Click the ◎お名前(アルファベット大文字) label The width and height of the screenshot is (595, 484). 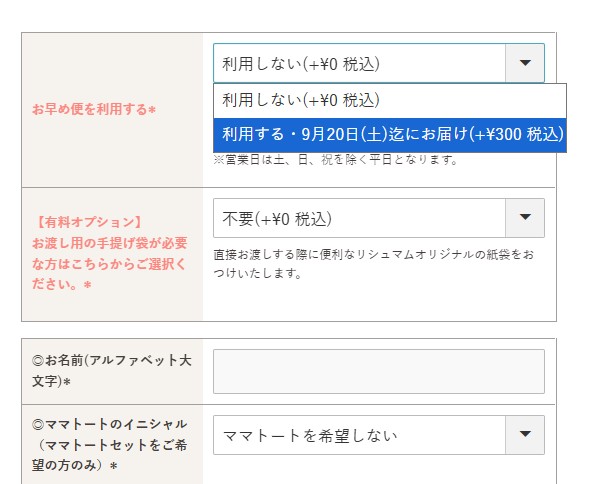[x=112, y=370]
